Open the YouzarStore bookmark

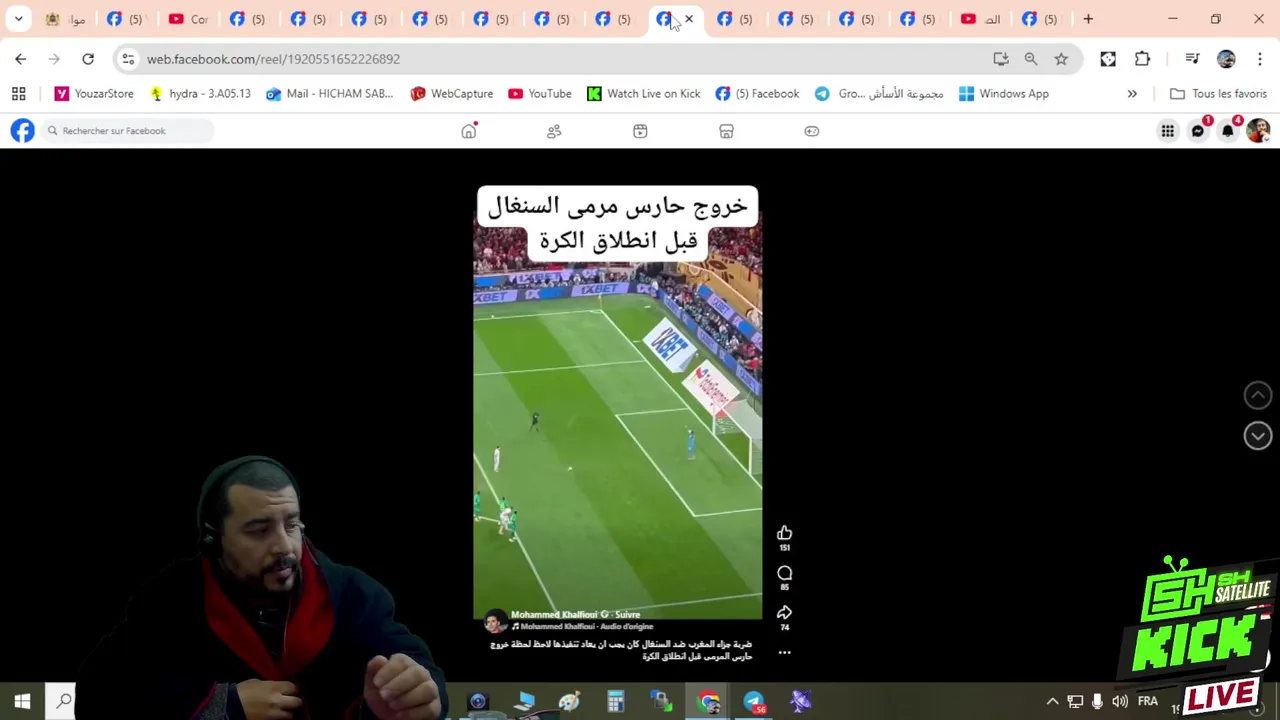pyautogui.click(x=94, y=94)
